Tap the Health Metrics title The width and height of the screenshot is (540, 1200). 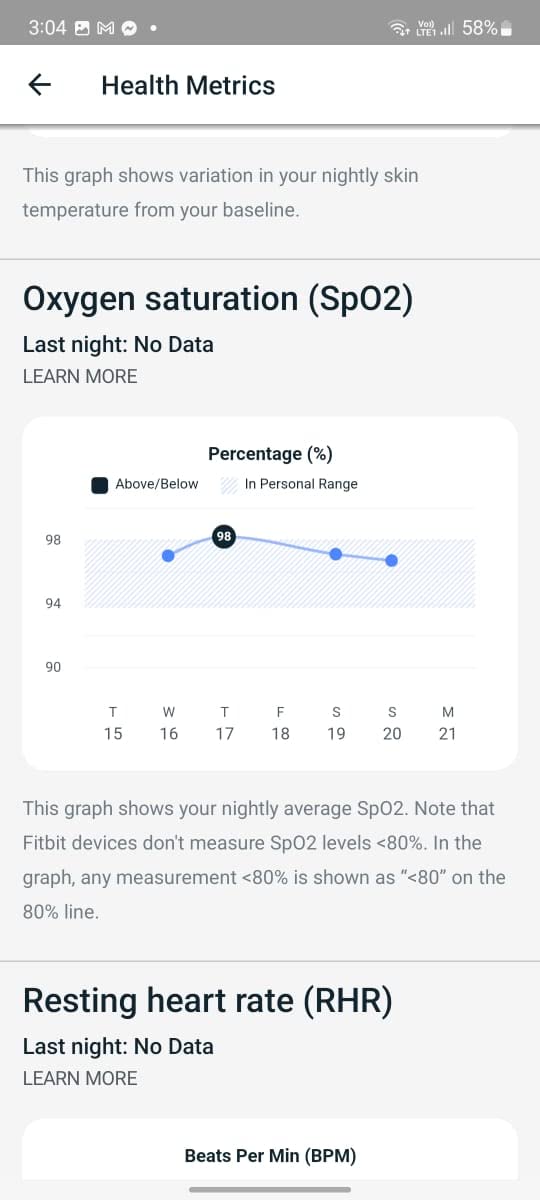click(188, 85)
